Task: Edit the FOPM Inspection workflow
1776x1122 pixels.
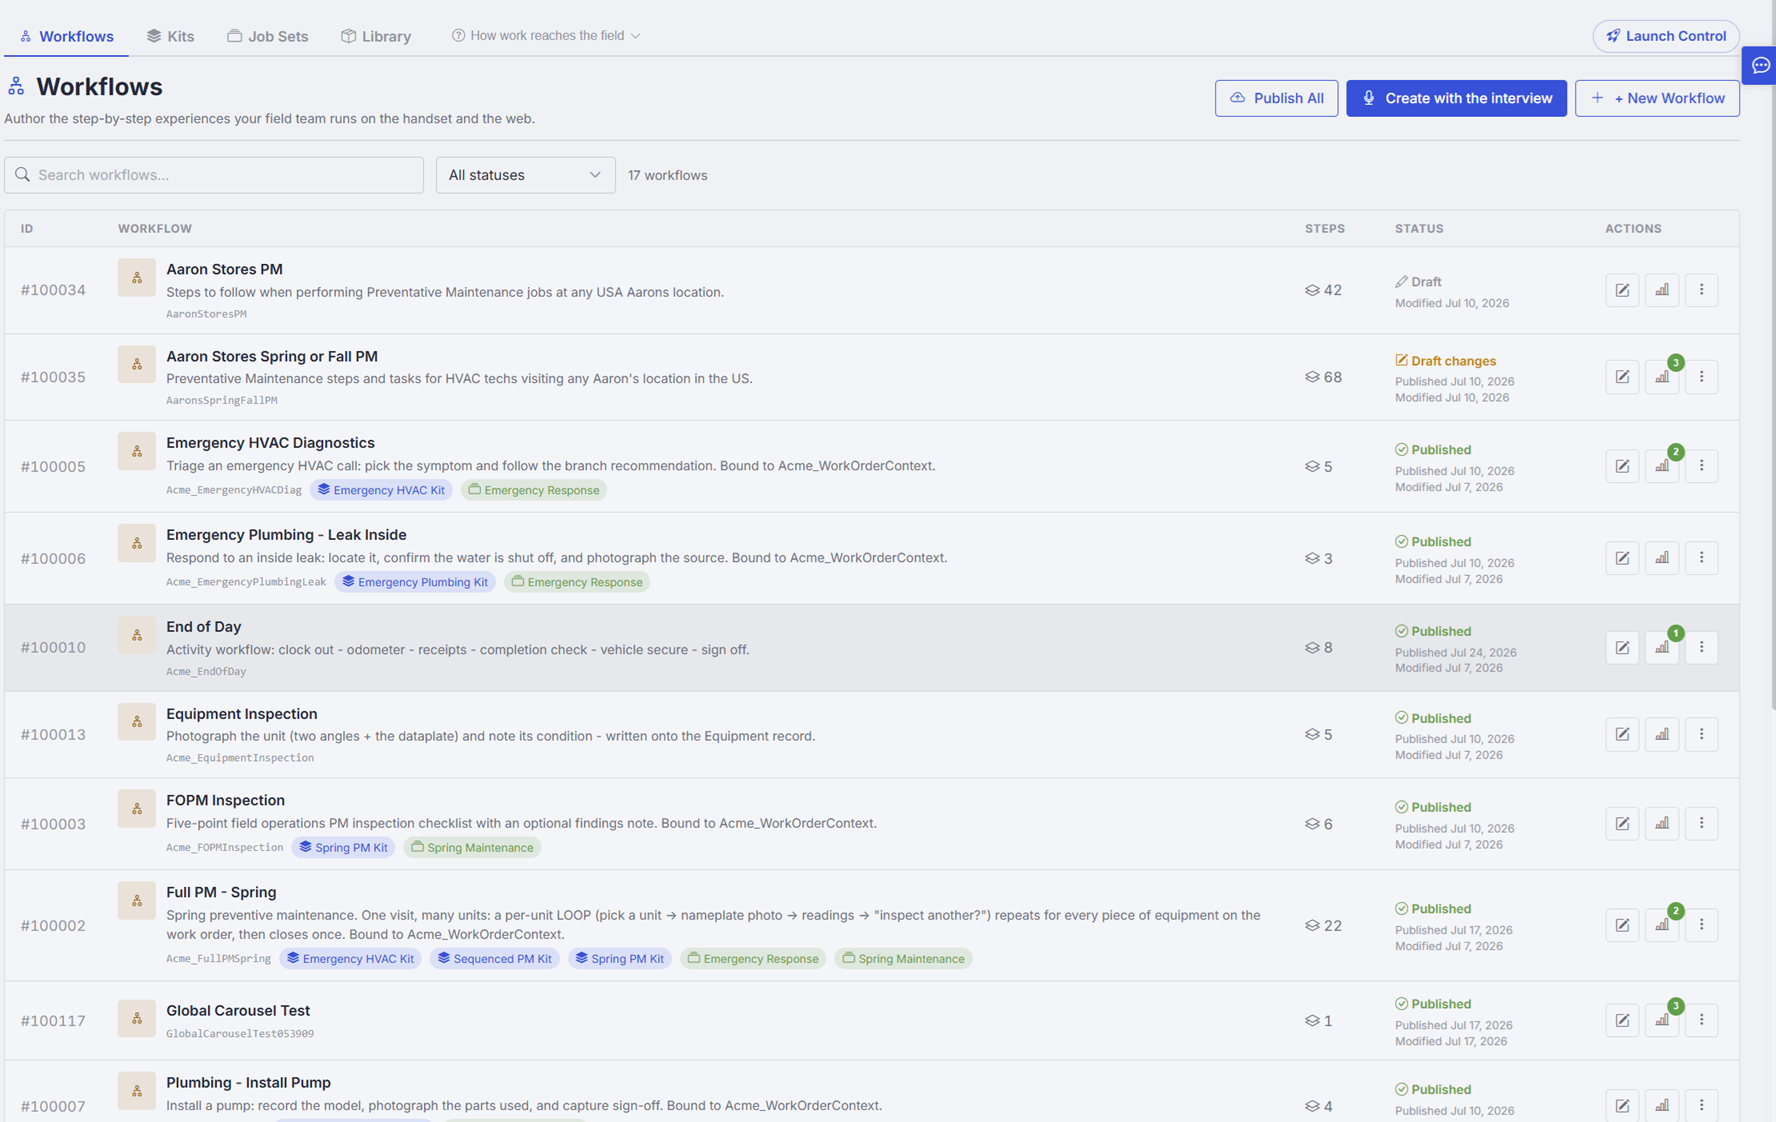Action: click(x=1622, y=824)
